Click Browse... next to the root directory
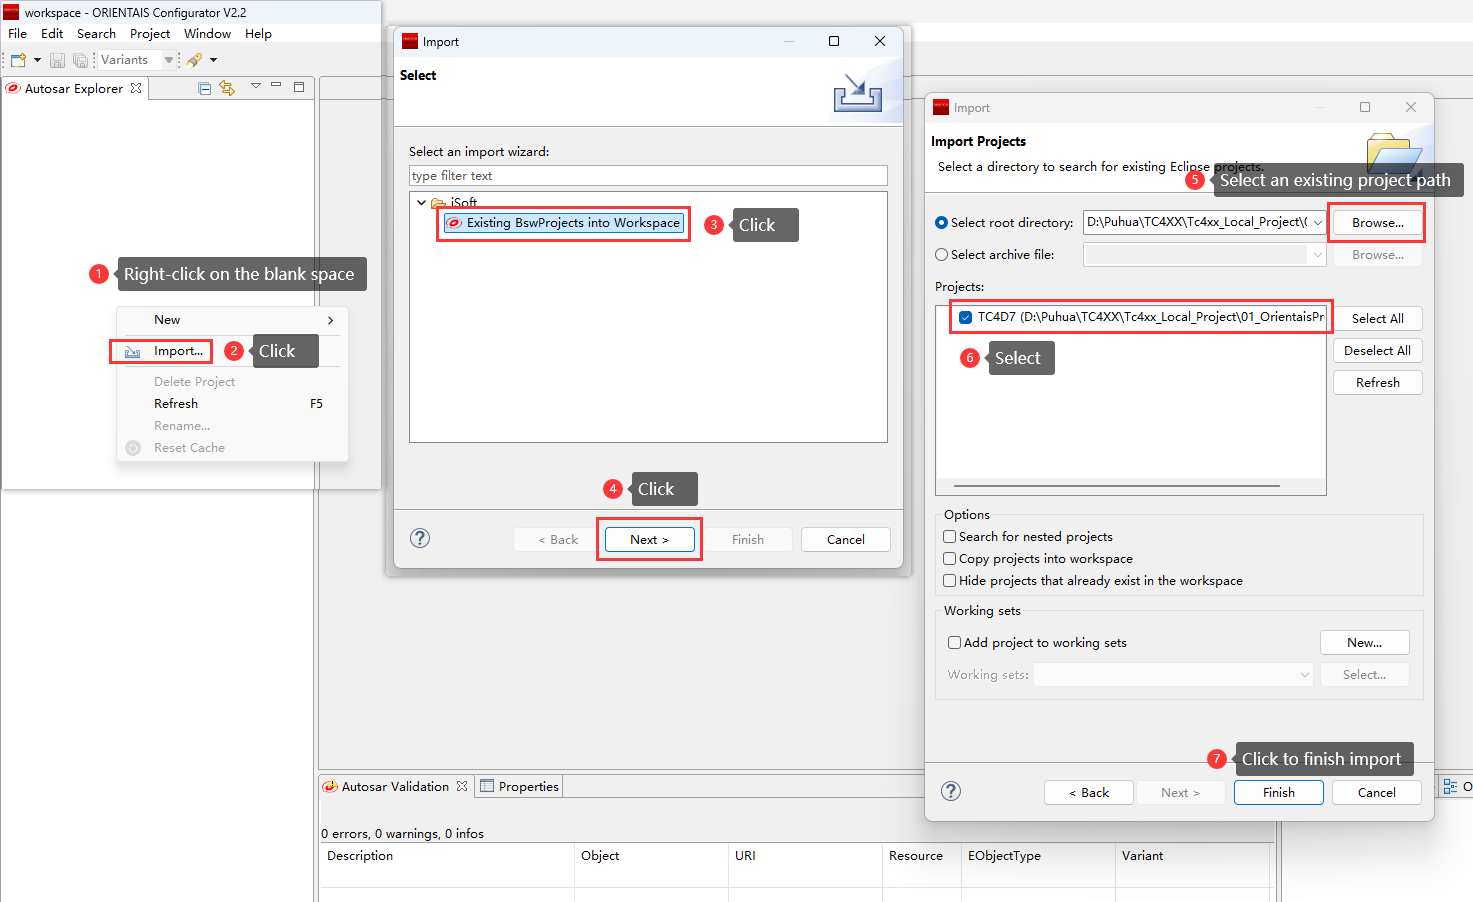 (x=1377, y=223)
